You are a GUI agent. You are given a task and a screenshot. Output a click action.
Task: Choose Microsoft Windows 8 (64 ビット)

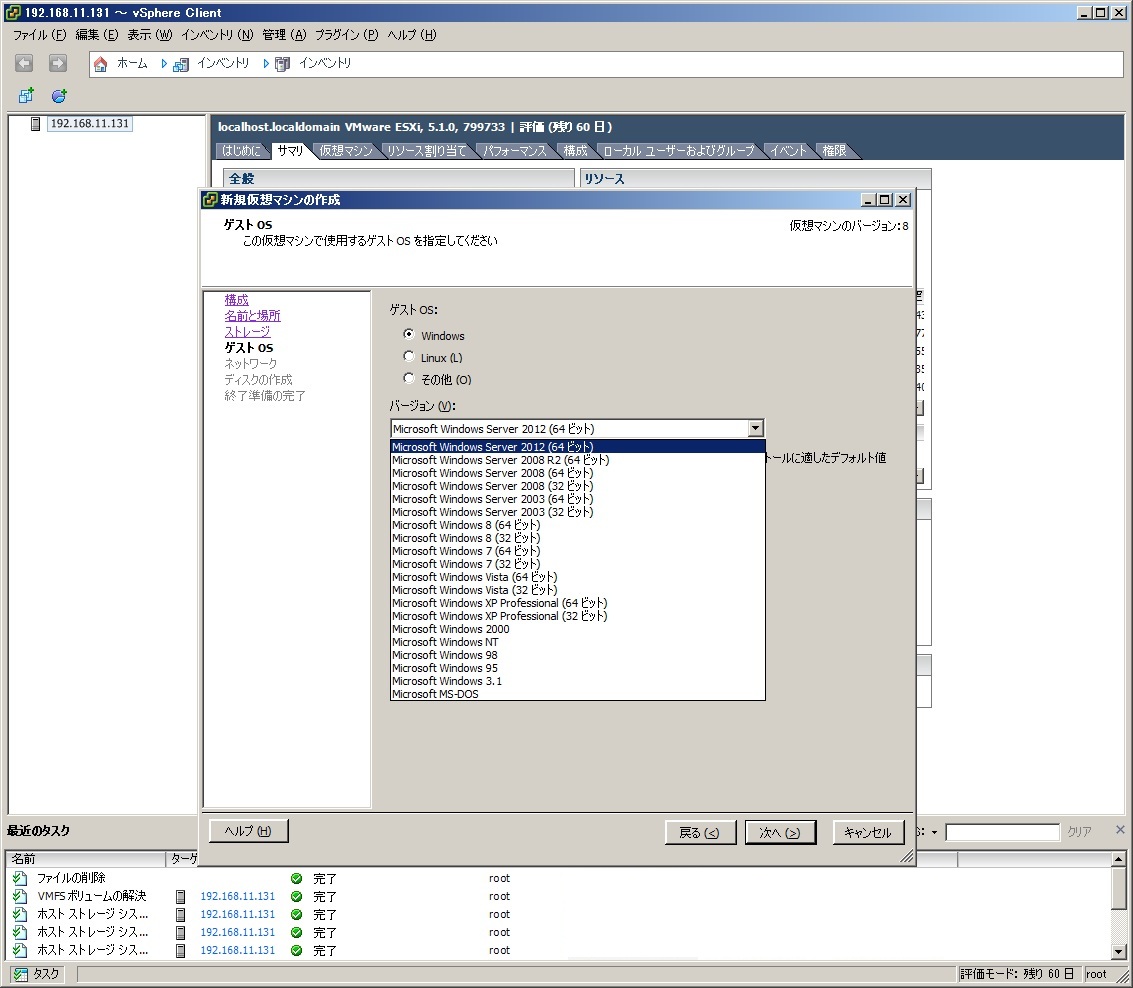coord(577,525)
